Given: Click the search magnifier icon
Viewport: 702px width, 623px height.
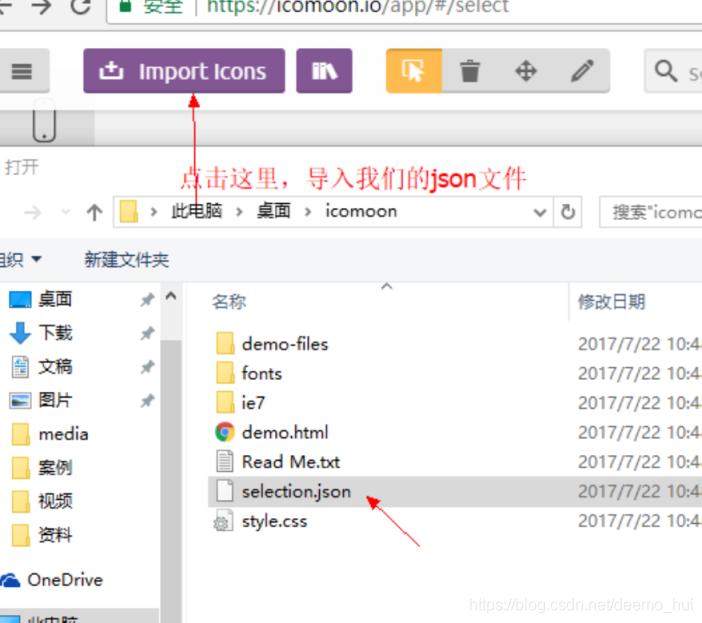Looking at the screenshot, I should coord(666,71).
